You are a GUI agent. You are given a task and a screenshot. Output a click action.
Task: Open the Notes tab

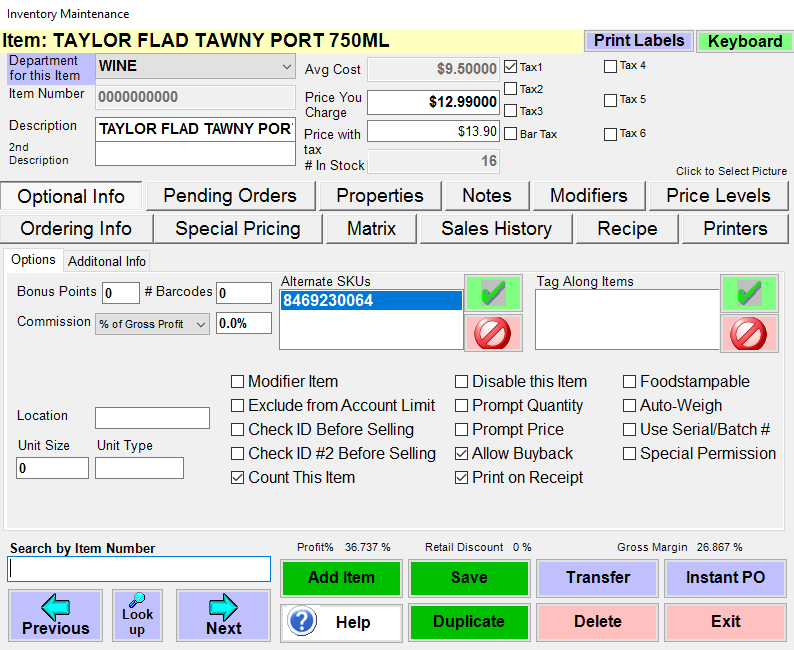coord(487,196)
